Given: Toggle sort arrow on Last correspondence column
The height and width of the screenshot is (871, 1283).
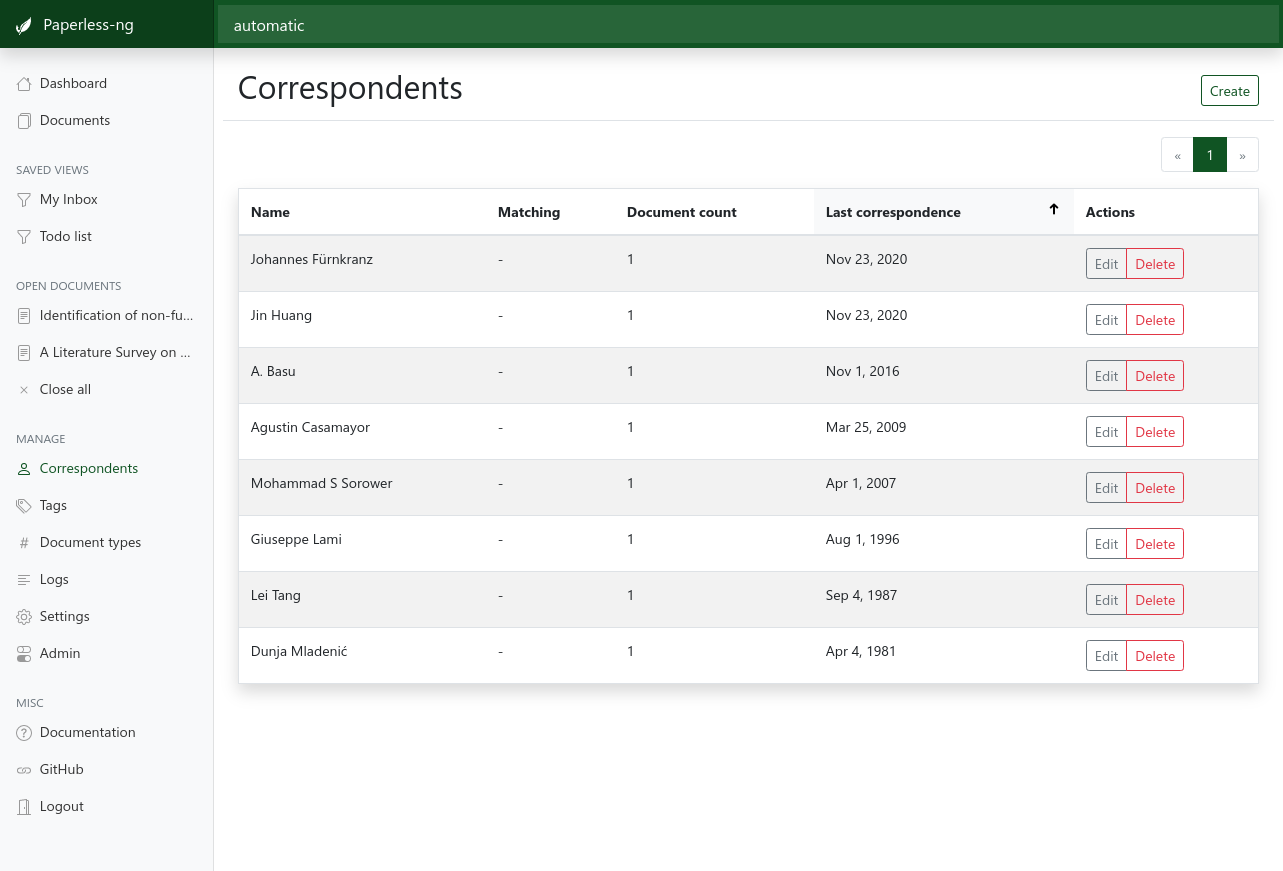Looking at the screenshot, I should pos(1053,210).
